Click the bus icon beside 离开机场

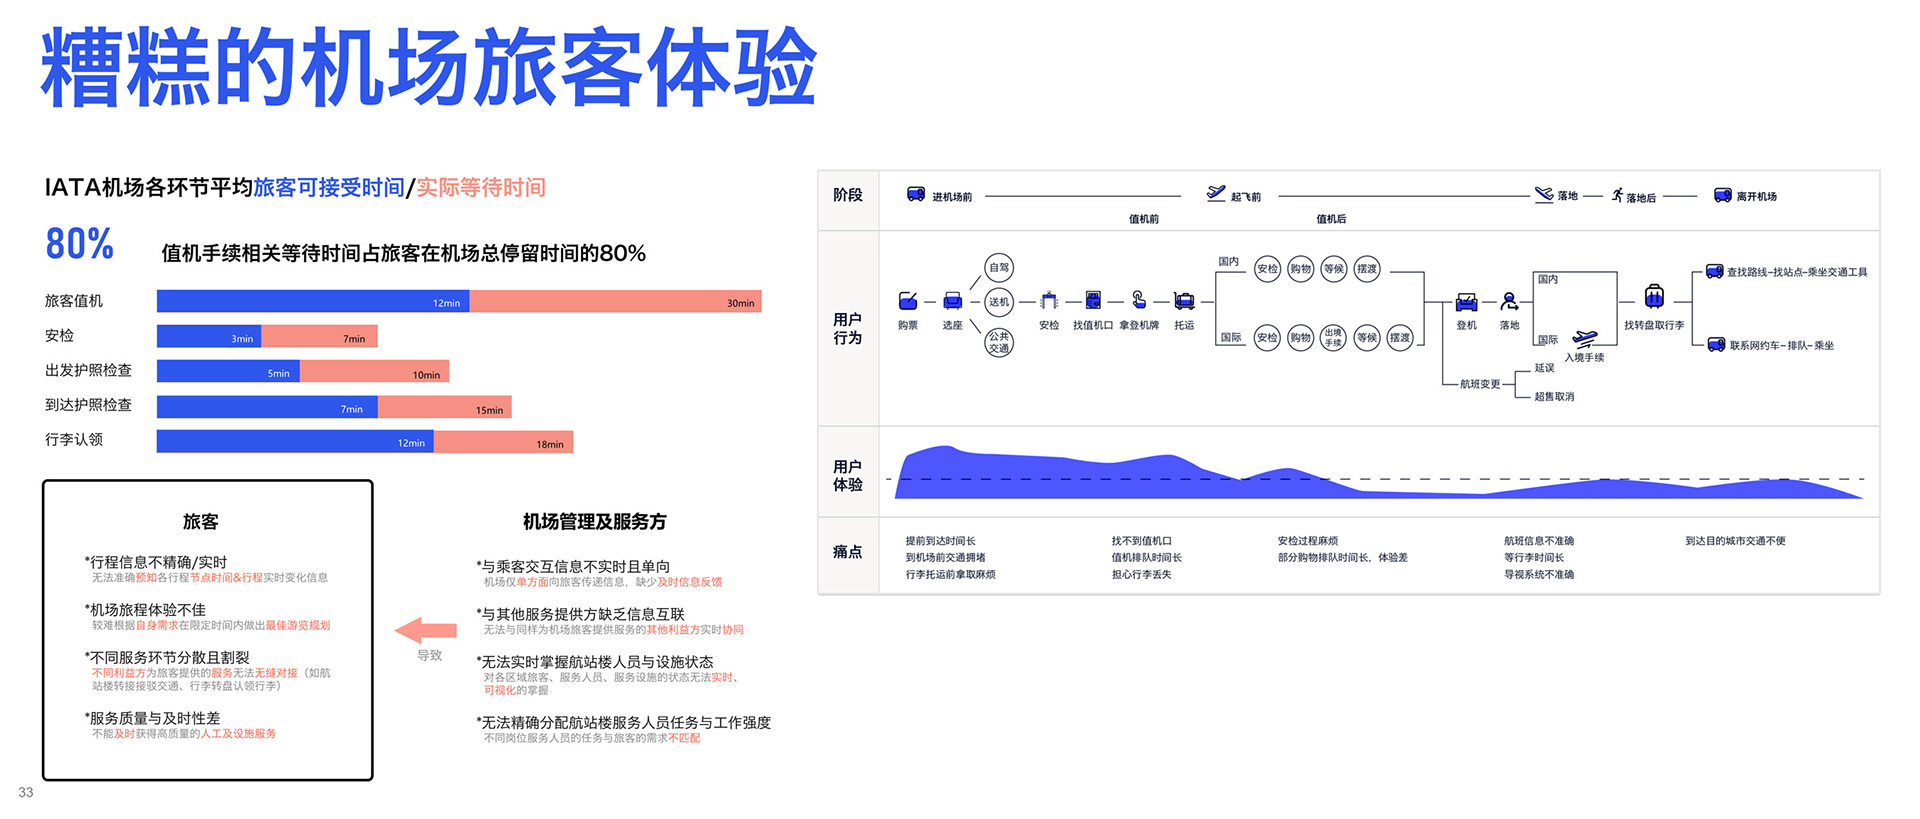1722,195
